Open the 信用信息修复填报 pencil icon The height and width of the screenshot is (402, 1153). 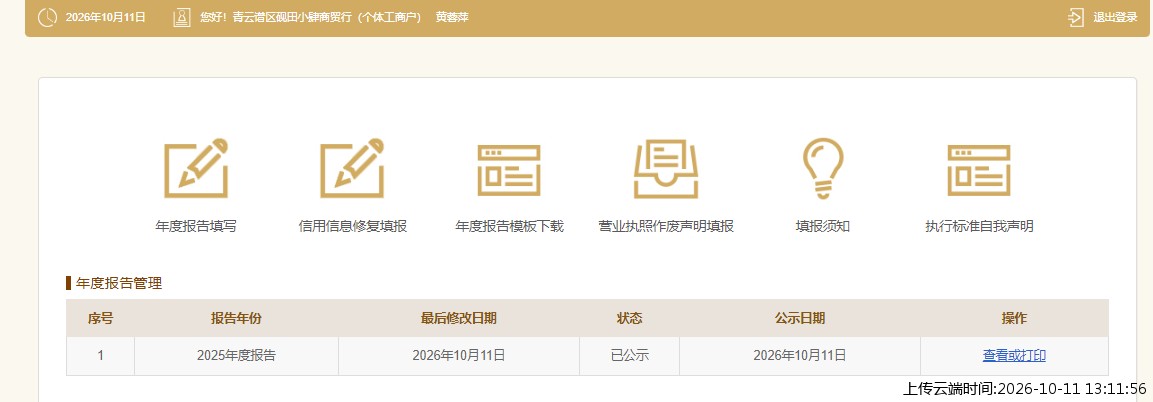(352, 168)
